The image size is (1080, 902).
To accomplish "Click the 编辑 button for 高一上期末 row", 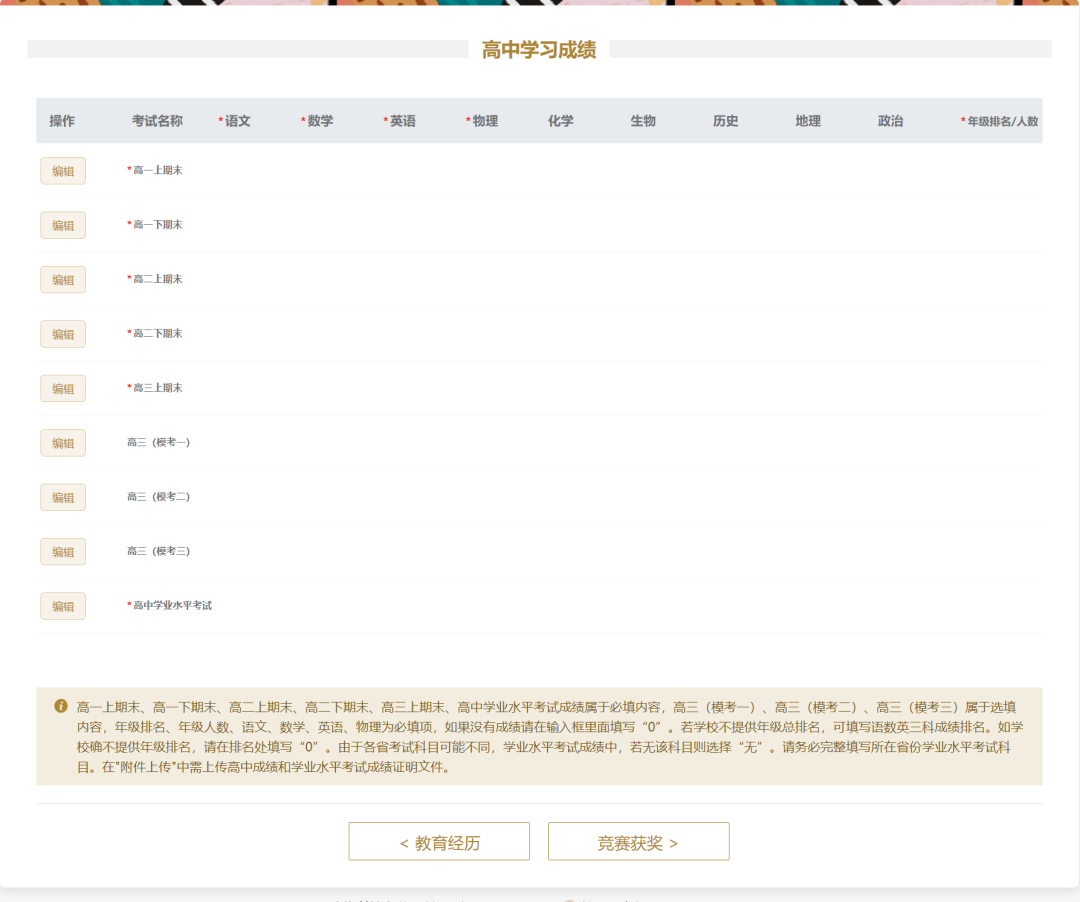I will coord(63,170).
